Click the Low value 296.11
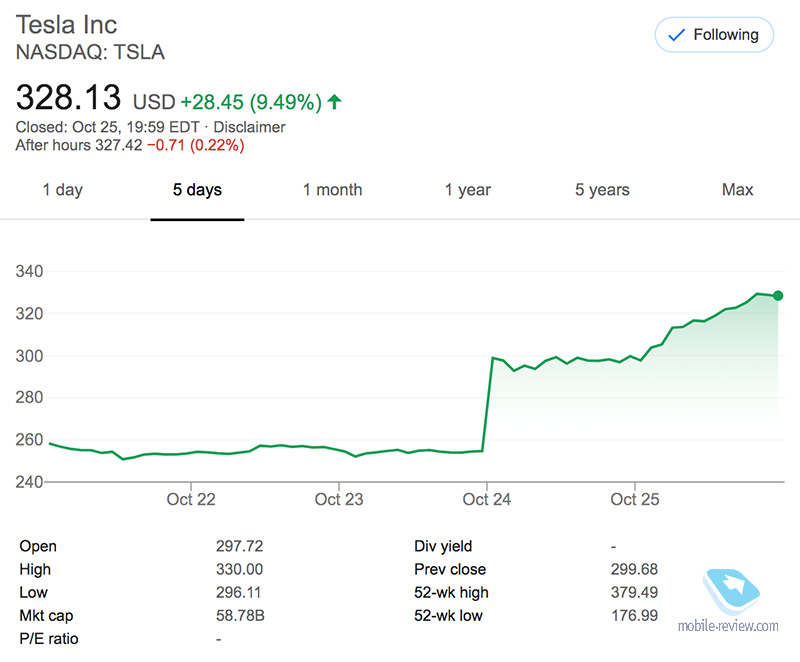The width and height of the screenshot is (800, 662). pos(238,592)
